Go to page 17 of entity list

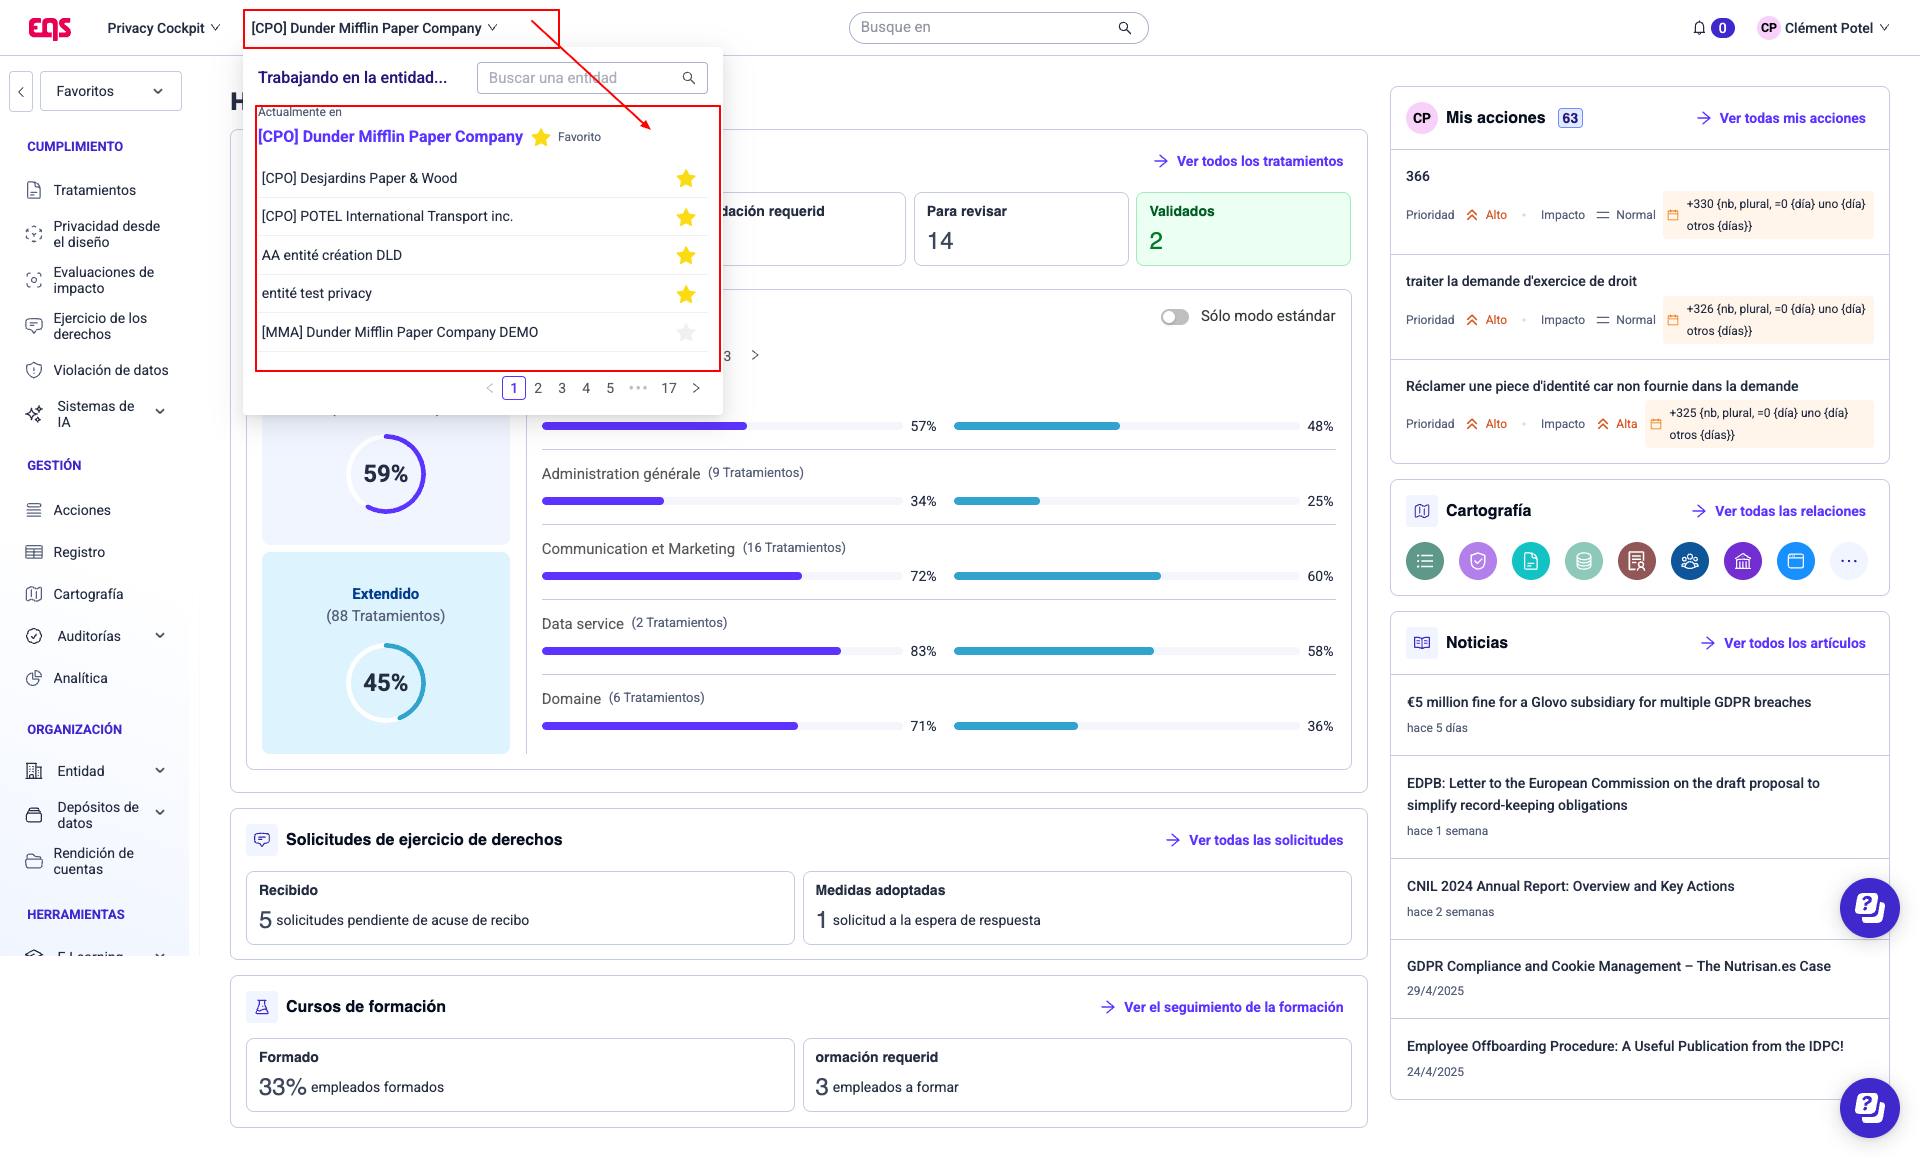(669, 388)
